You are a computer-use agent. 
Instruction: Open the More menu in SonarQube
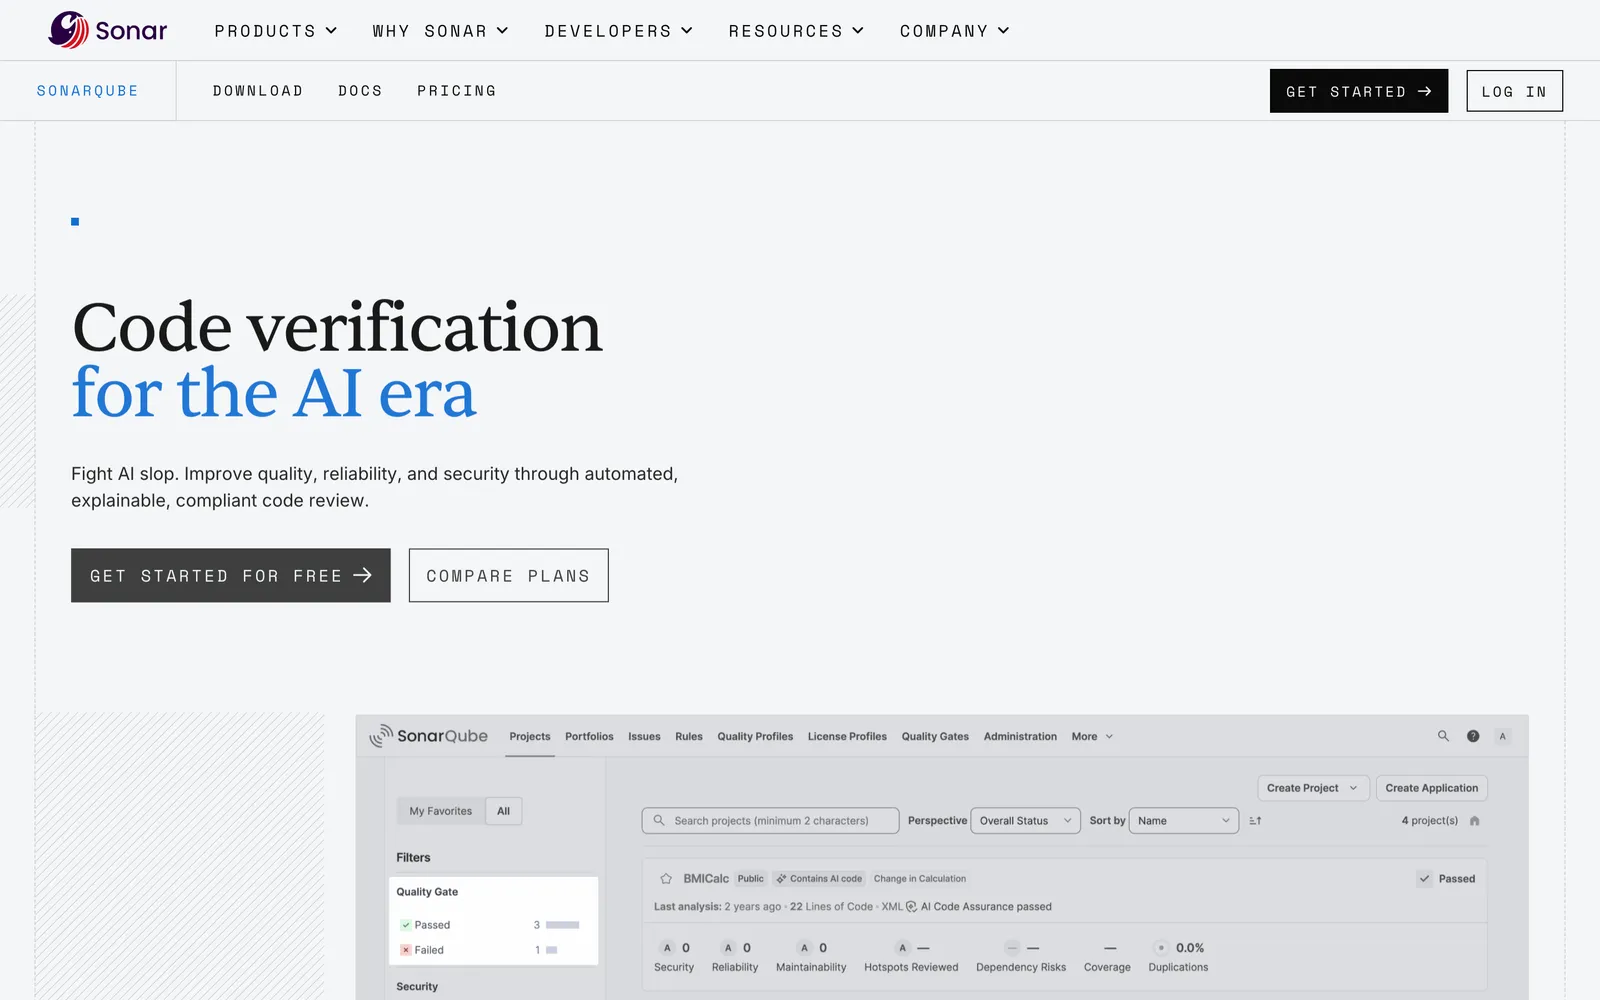[x=1092, y=737]
